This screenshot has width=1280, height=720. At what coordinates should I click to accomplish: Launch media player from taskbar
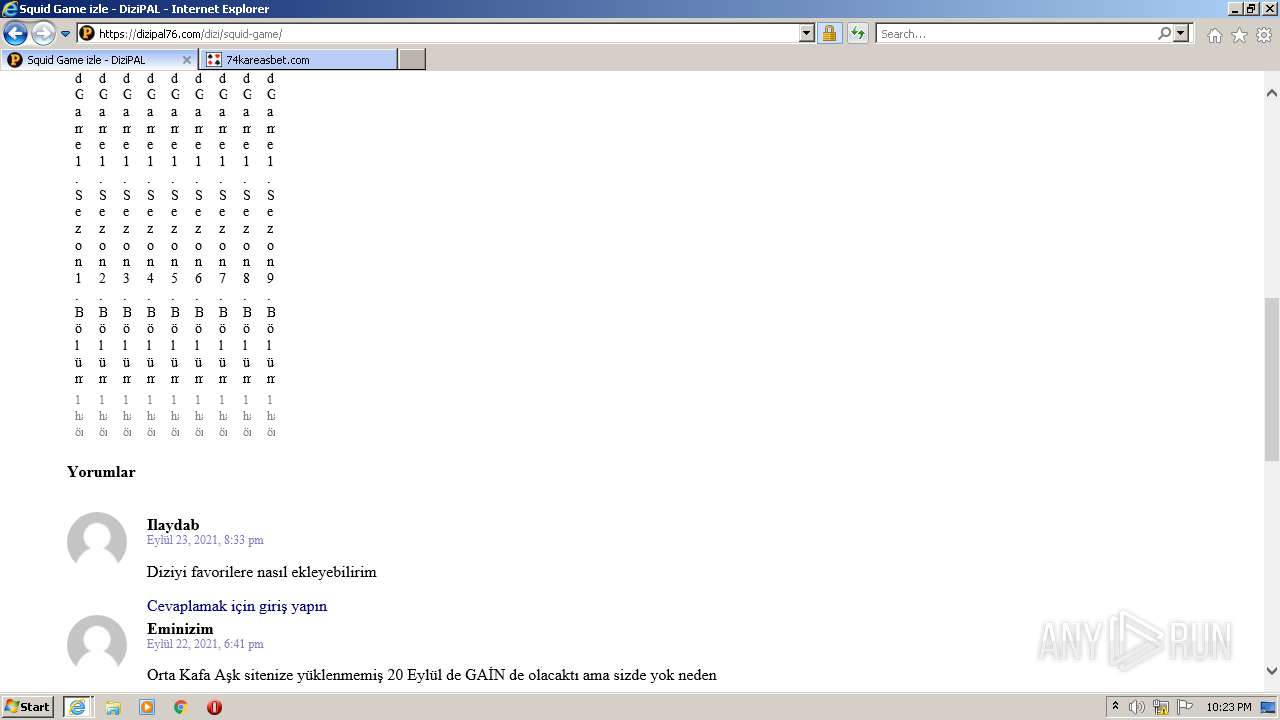(147, 707)
